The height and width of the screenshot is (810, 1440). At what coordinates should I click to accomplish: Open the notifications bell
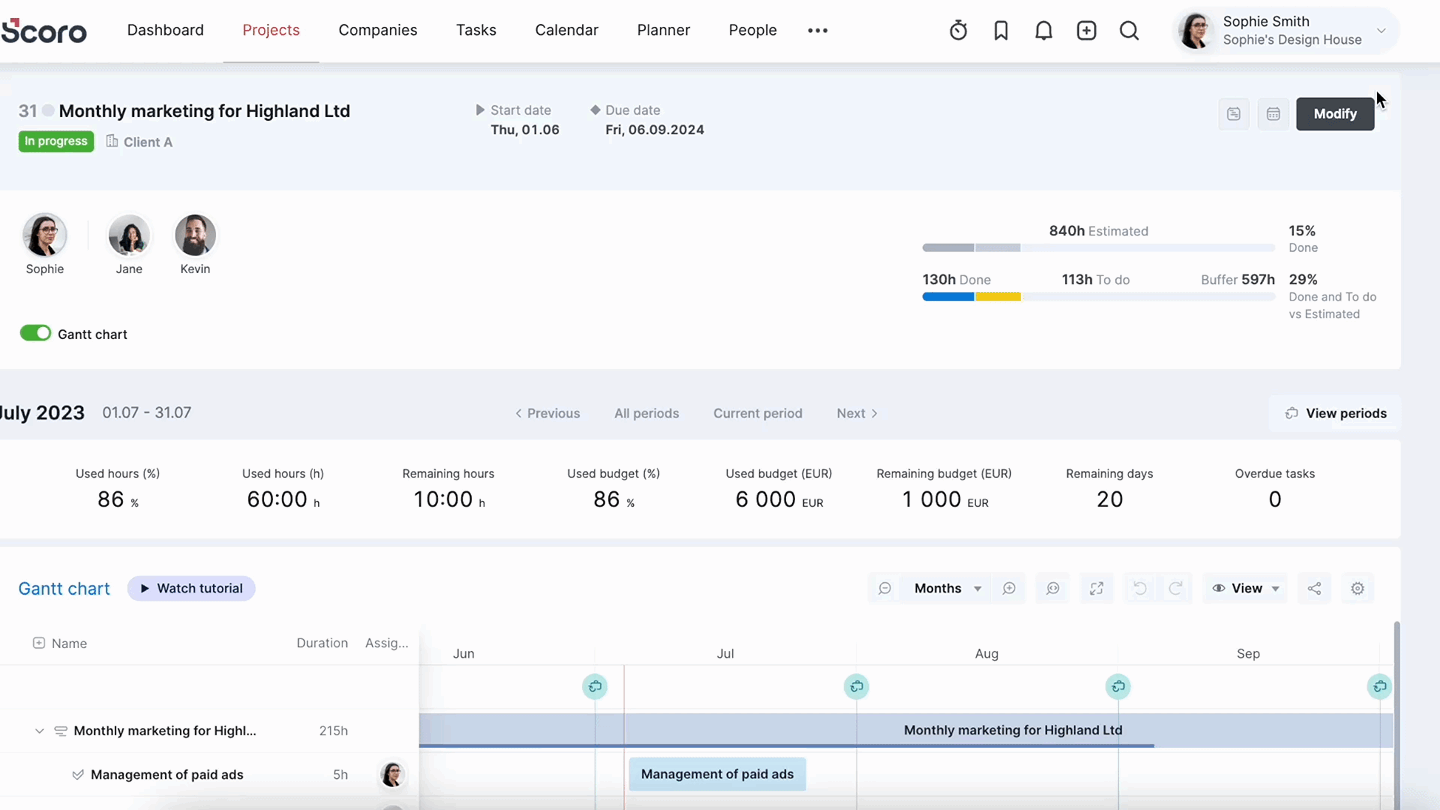point(1043,30)
